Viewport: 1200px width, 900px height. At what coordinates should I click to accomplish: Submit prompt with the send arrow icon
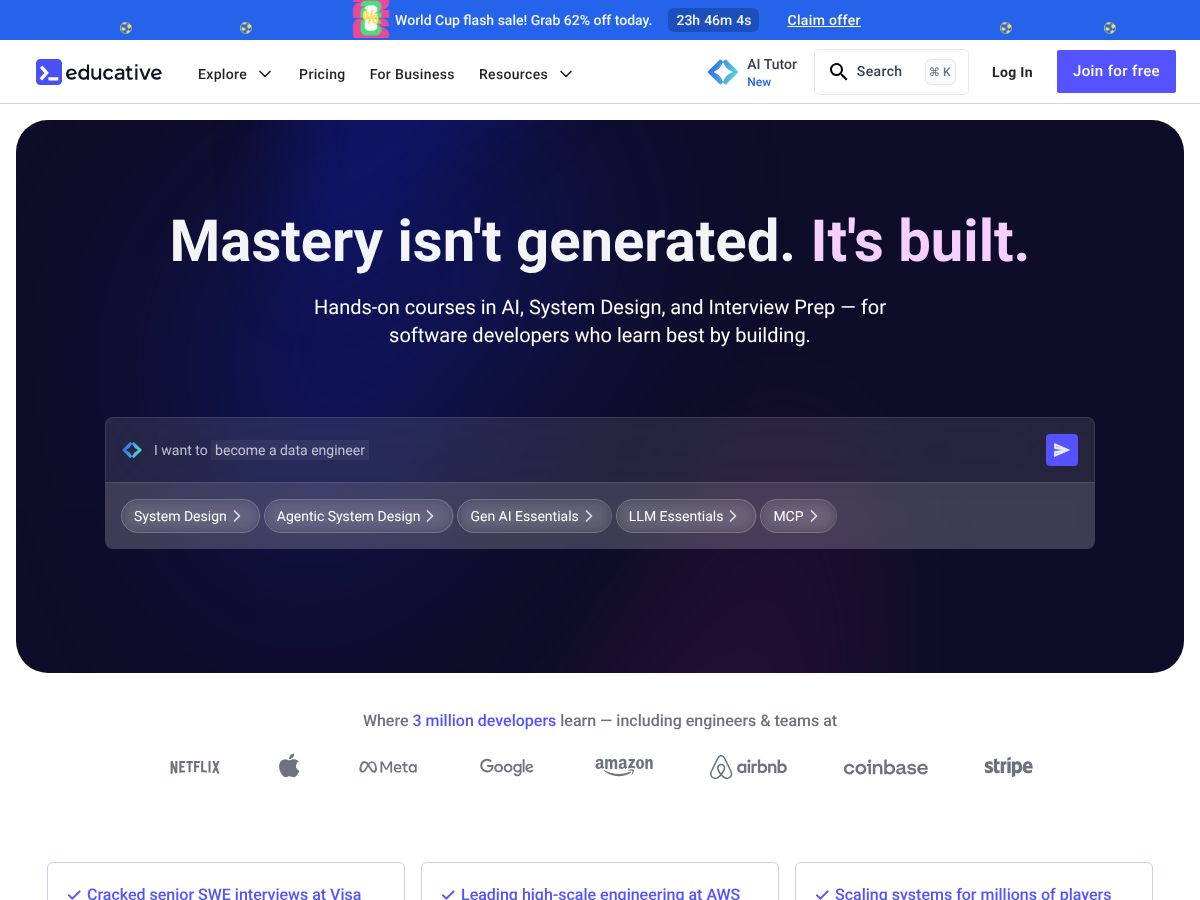(1062, 450)
